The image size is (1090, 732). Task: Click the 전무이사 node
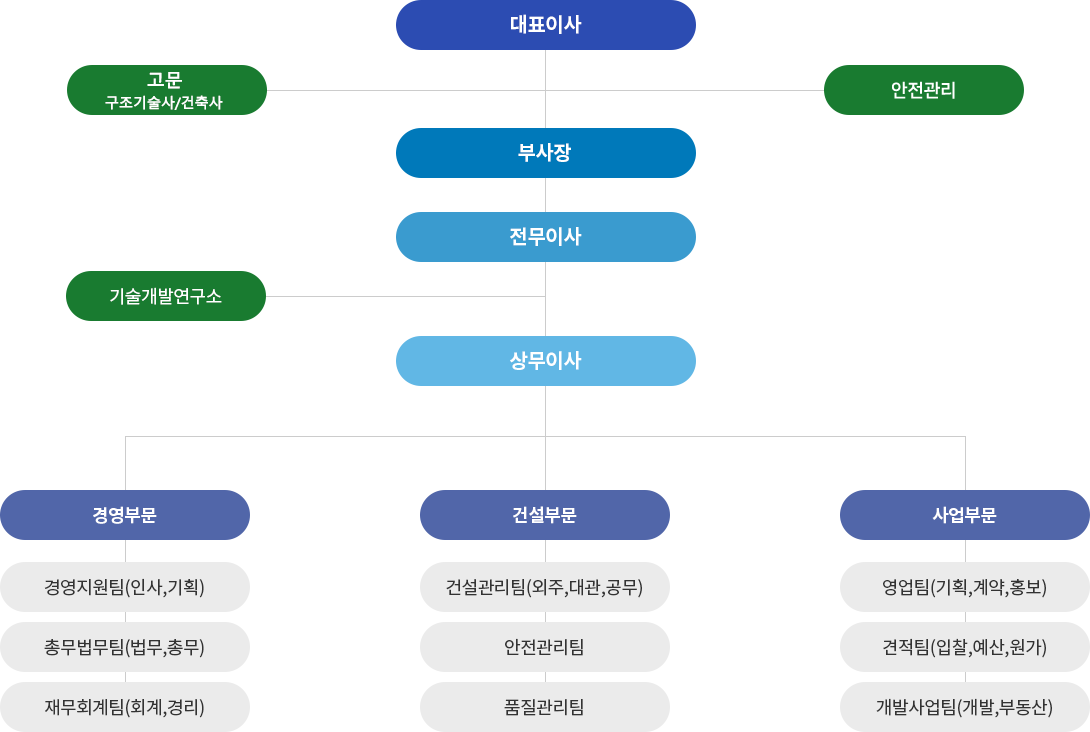pos(546,237)
